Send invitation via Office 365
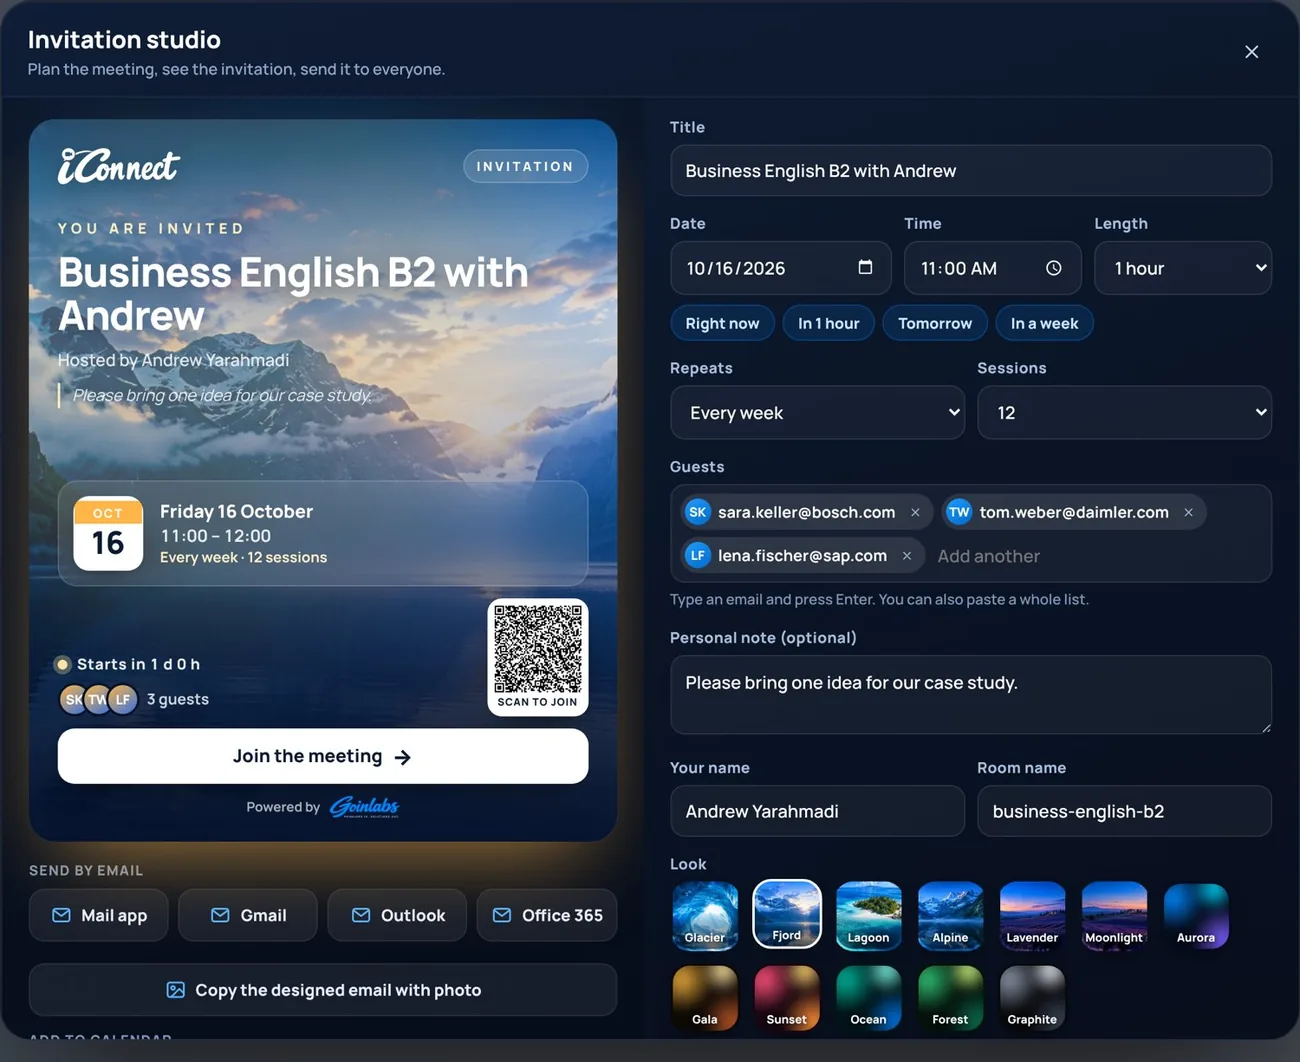This screenshot has height=1062, width=1300. 547,915
